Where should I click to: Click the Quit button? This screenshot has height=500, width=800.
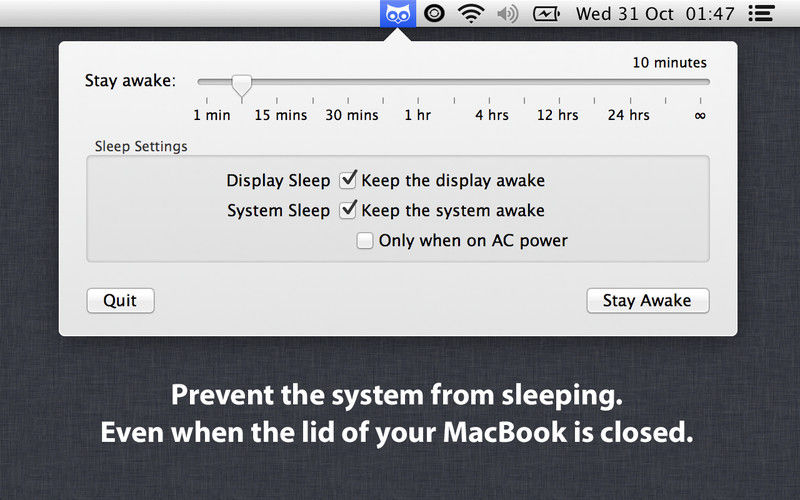coord(120,301)
